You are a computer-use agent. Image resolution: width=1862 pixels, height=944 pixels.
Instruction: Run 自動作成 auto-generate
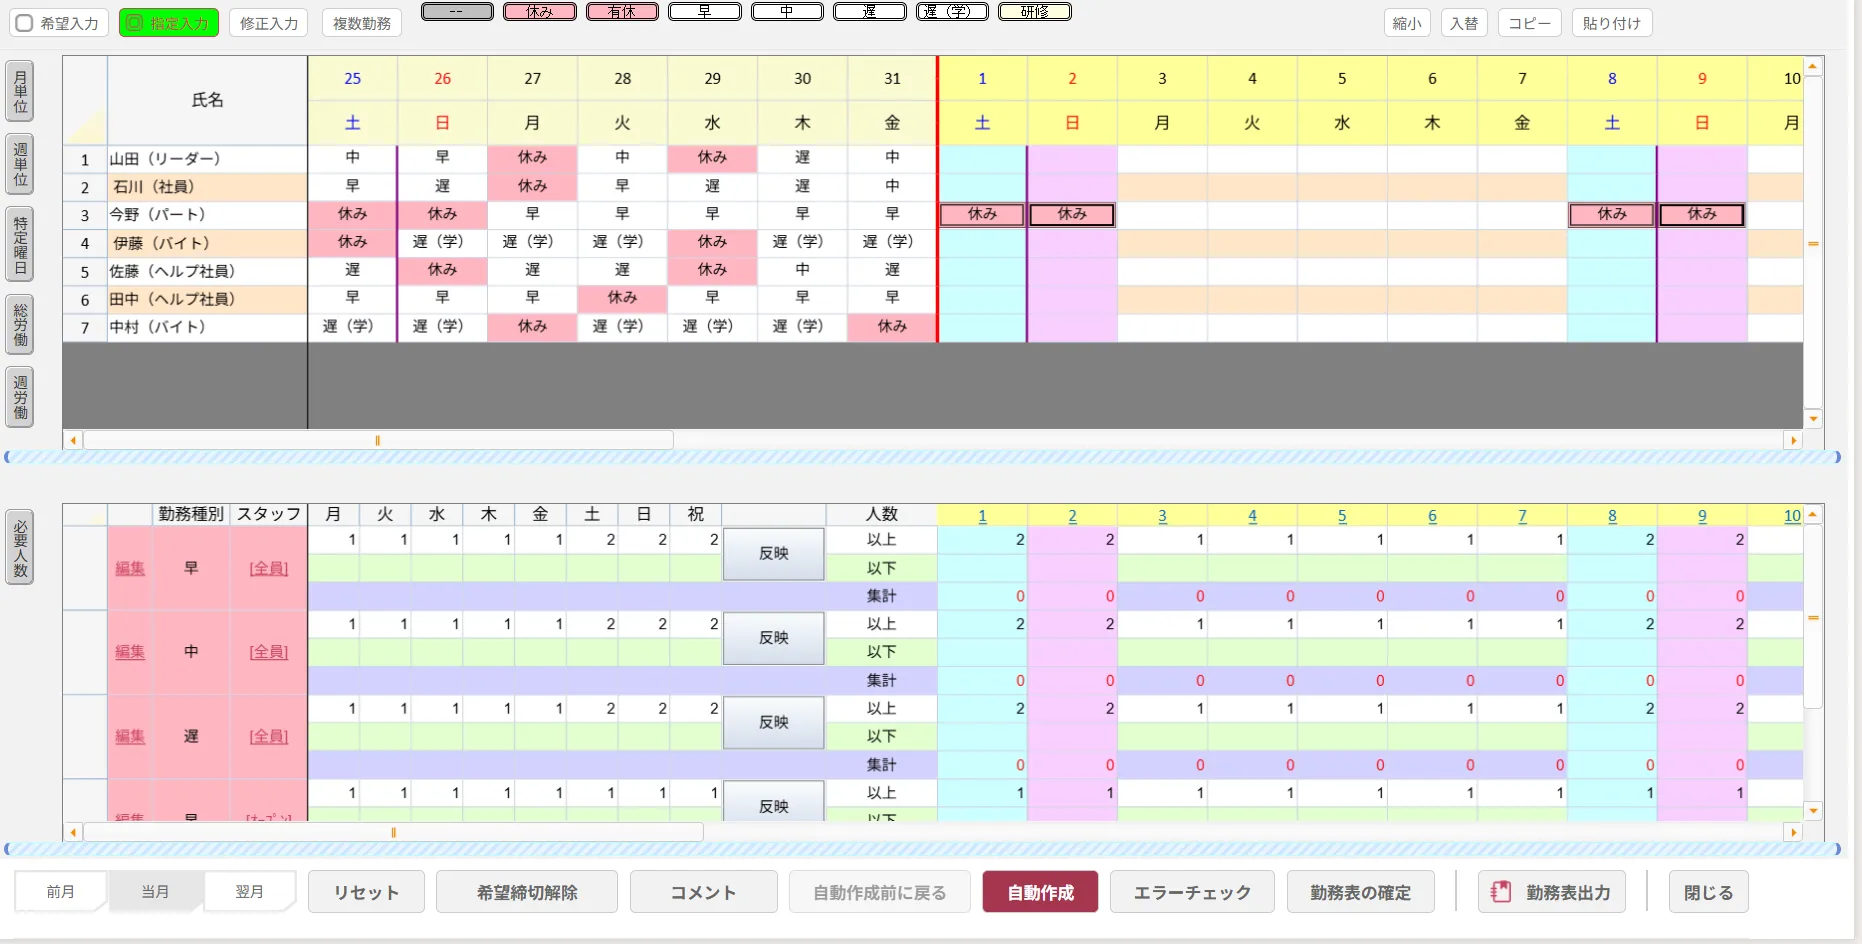[1040, 892]
